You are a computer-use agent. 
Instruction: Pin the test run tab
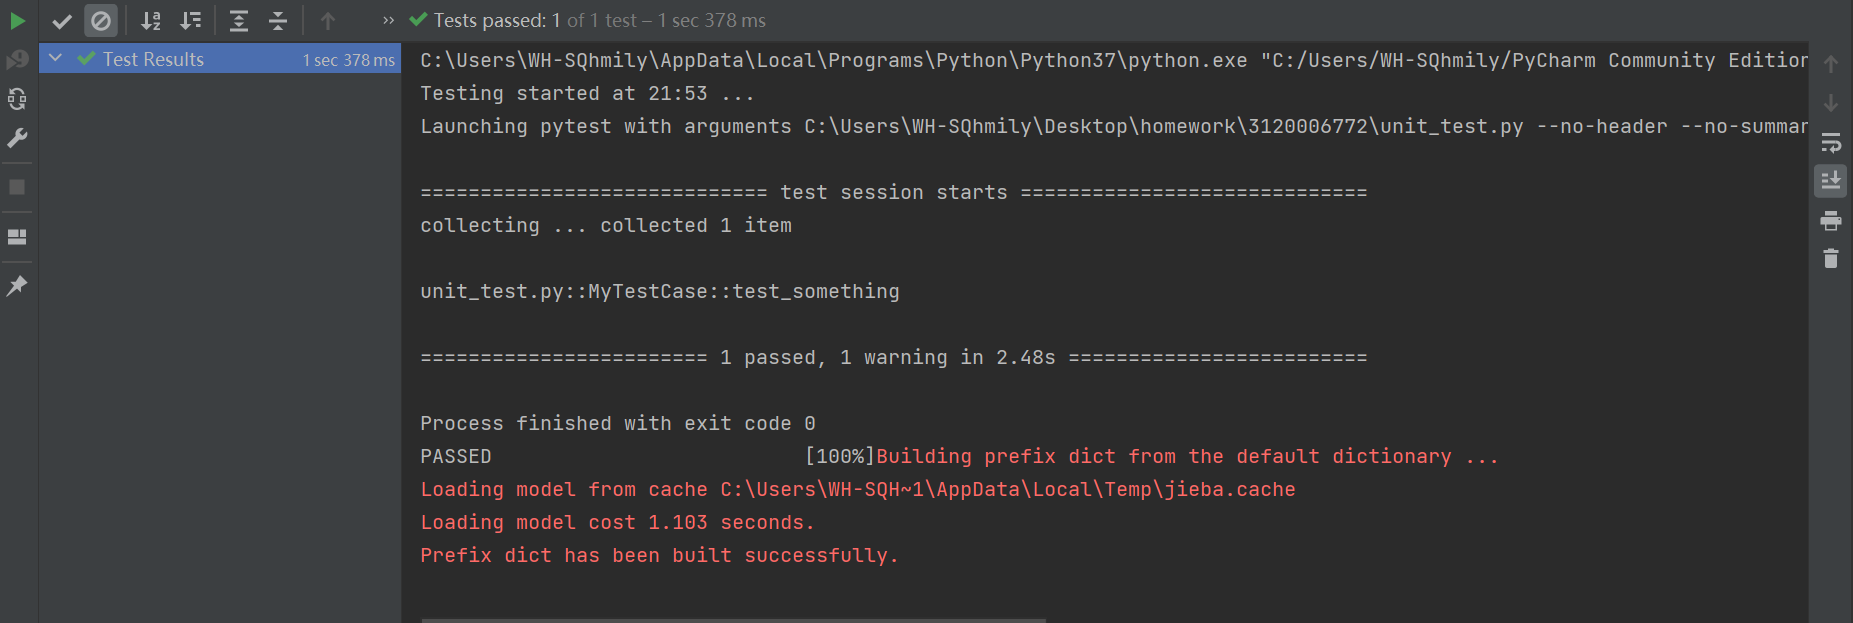coord(17,286)
